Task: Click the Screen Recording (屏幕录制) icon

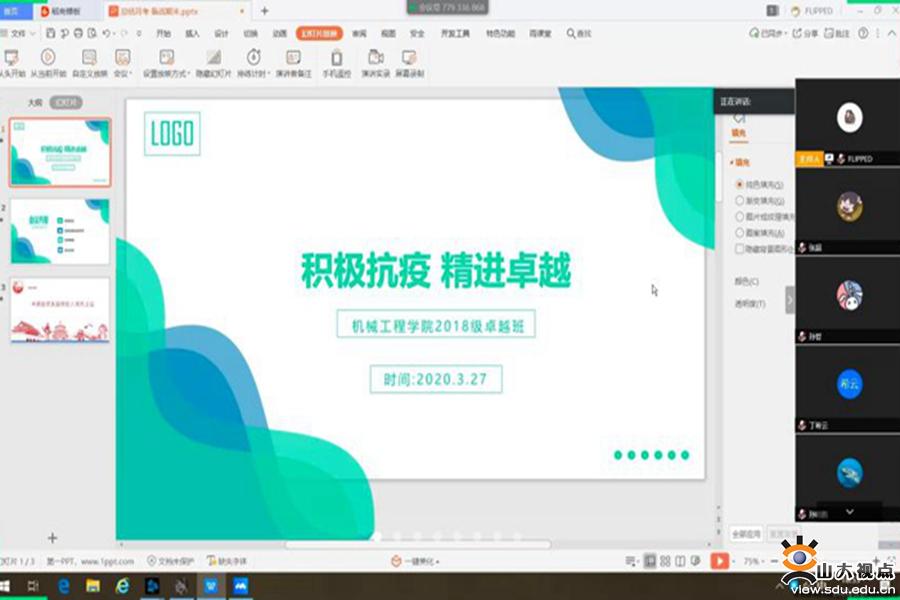Action: (x=408, y=61)
